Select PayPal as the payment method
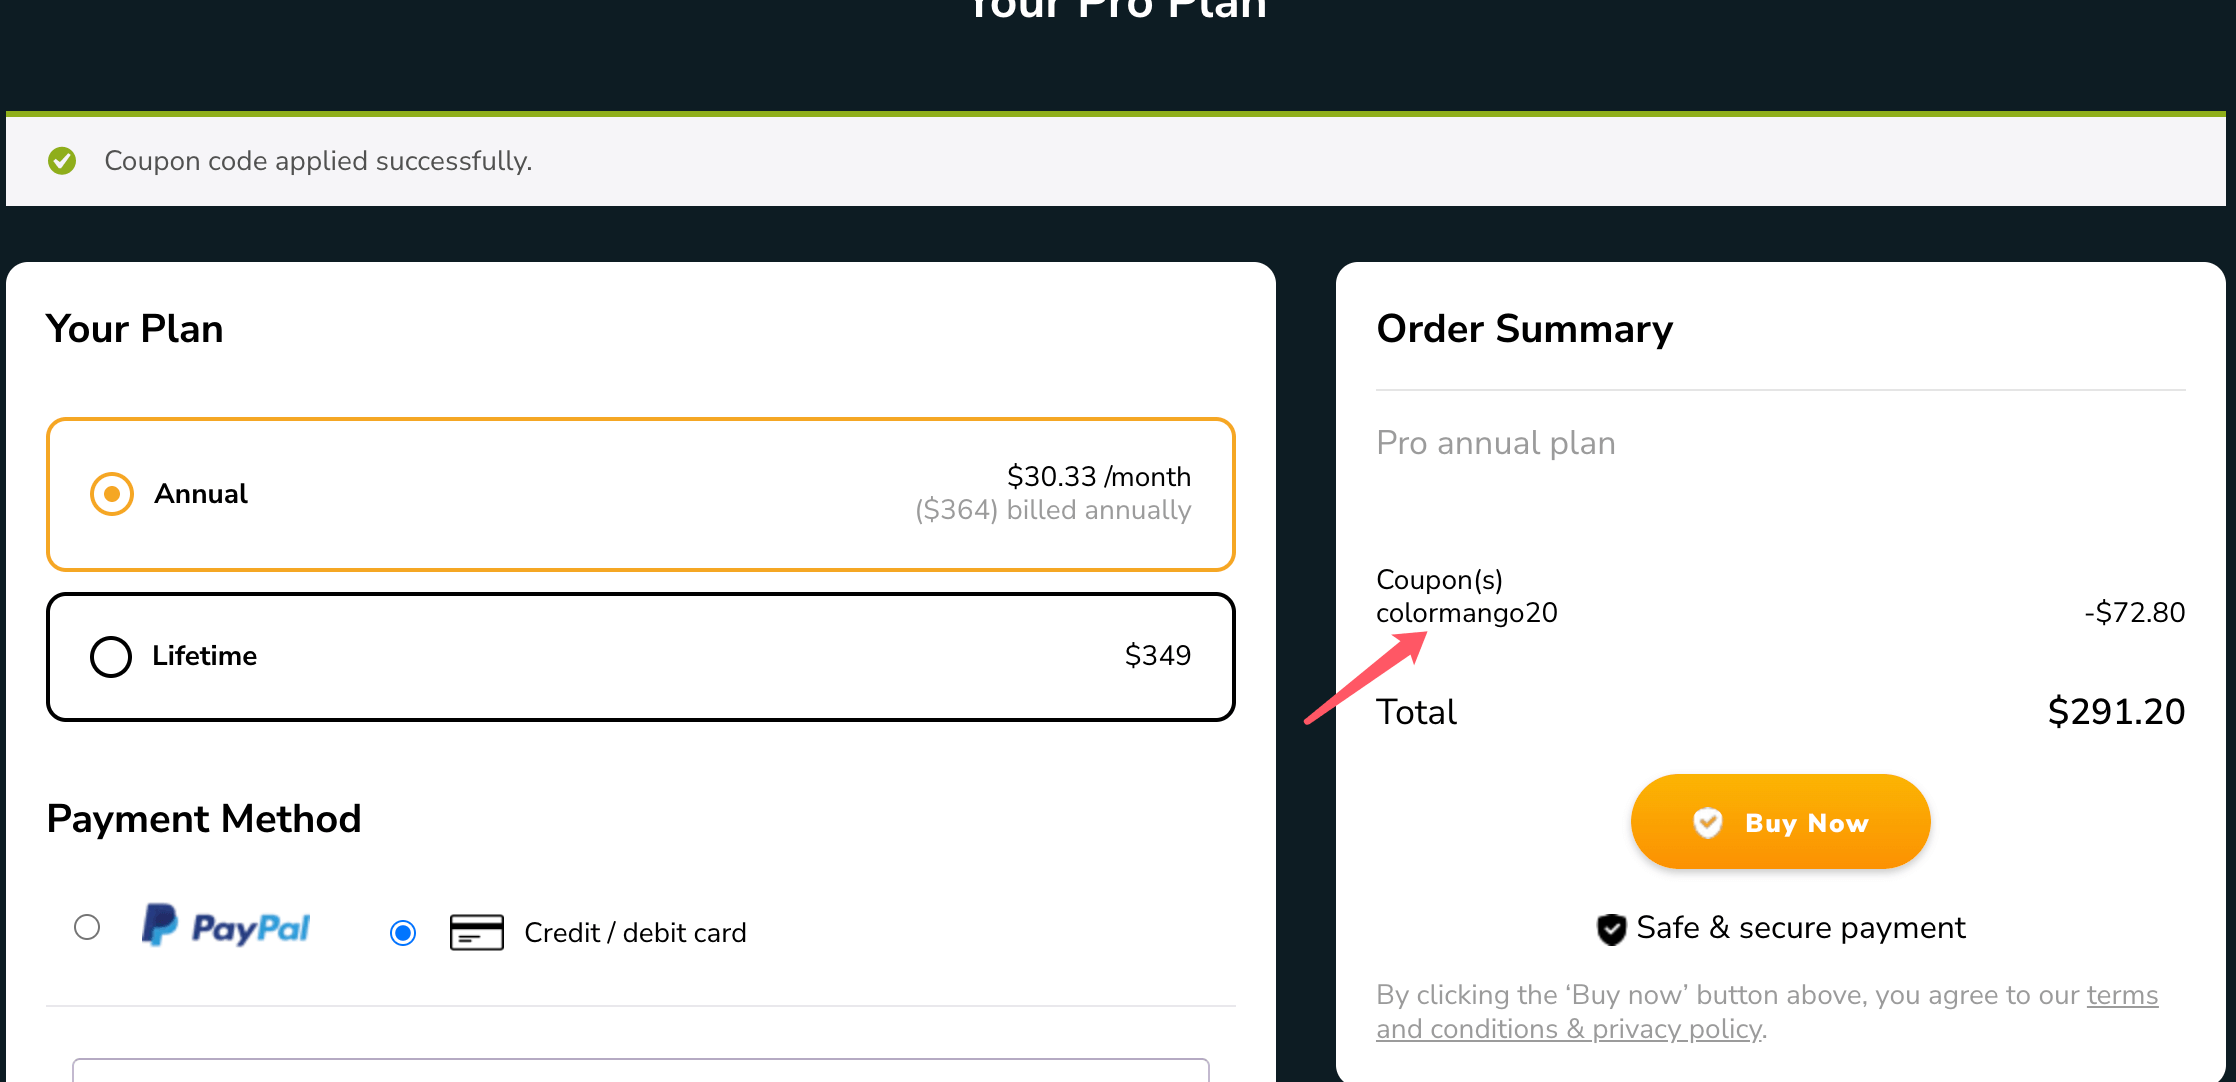 click(x=87, y=927)
